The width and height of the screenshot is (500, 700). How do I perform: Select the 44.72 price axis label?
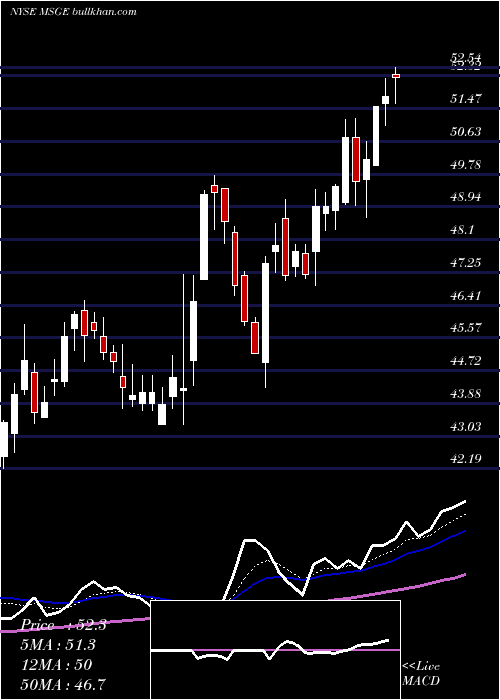pos(466,361)
